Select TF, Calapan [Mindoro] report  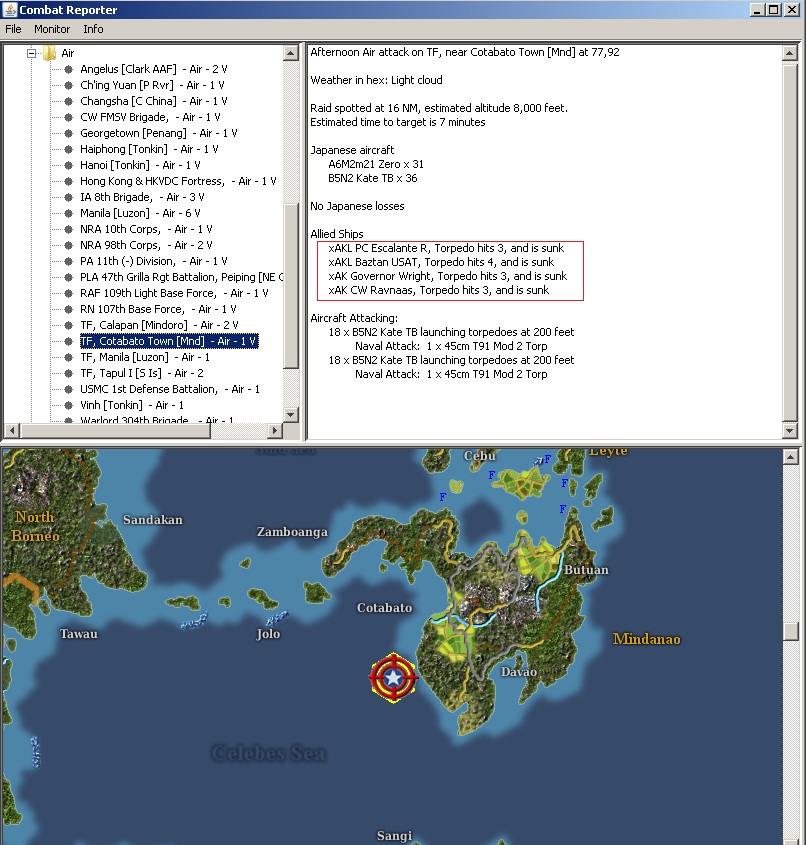159,325
